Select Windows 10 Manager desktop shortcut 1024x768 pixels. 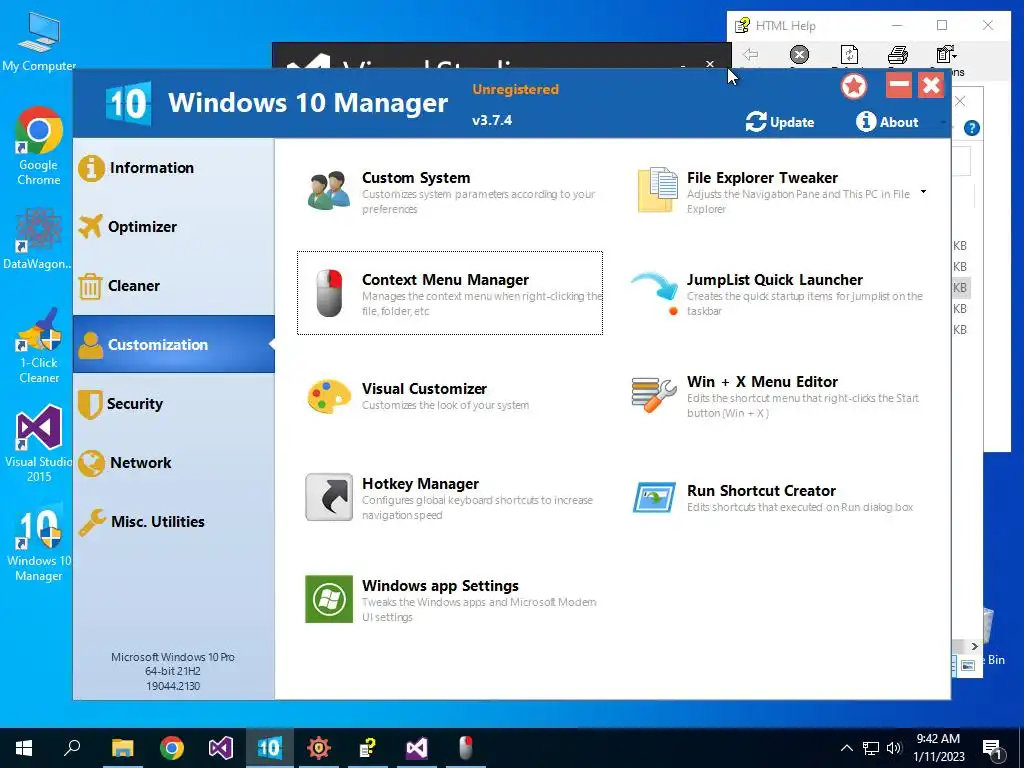tap(39, 543)
